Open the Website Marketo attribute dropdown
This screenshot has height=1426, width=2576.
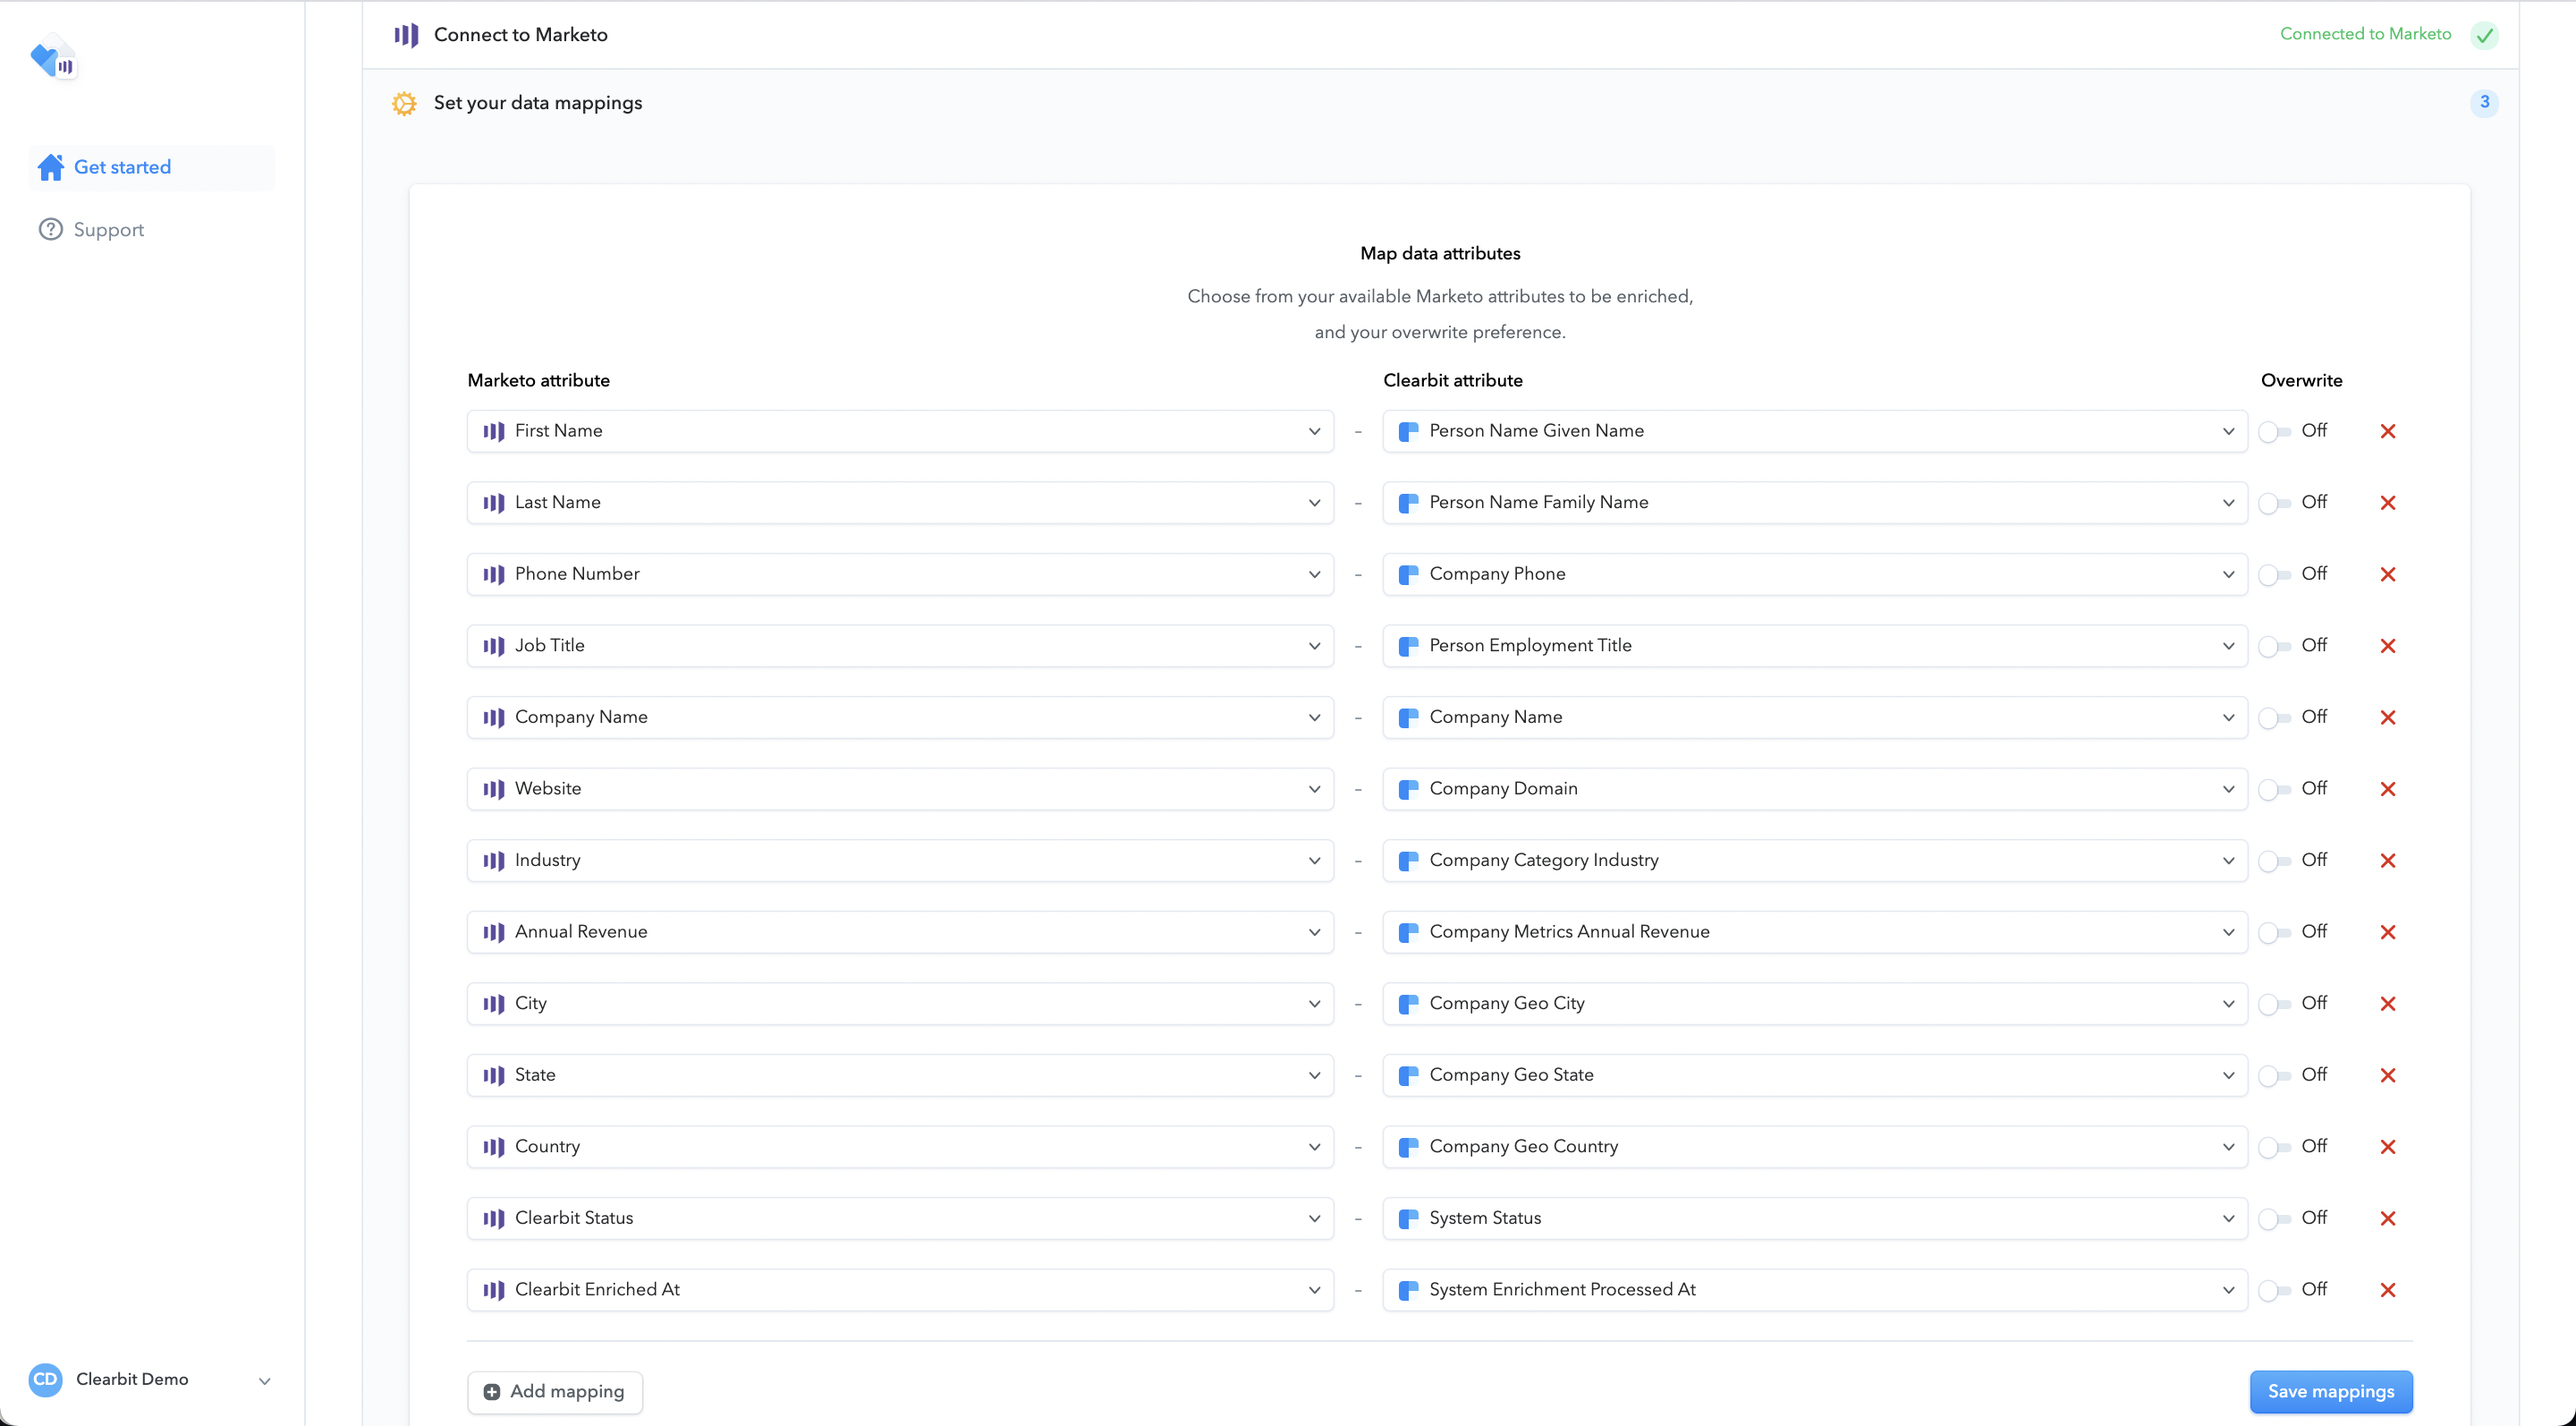tap(900, 789)
